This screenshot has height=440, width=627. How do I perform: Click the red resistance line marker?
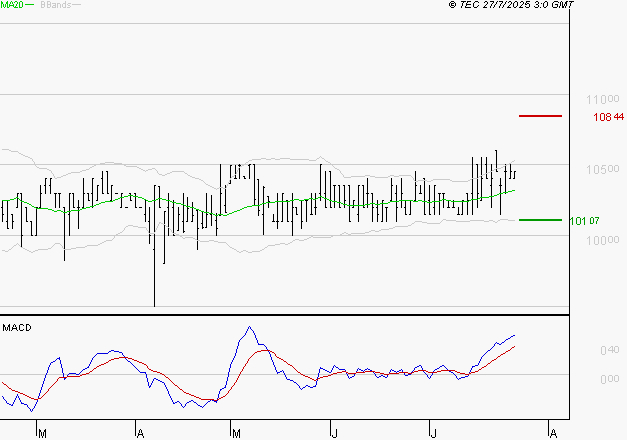point(540,116)
